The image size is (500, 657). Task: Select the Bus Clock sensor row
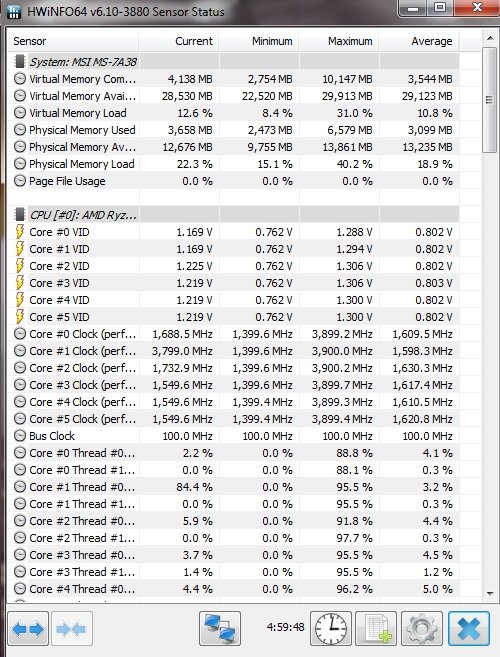pos(233,436)
